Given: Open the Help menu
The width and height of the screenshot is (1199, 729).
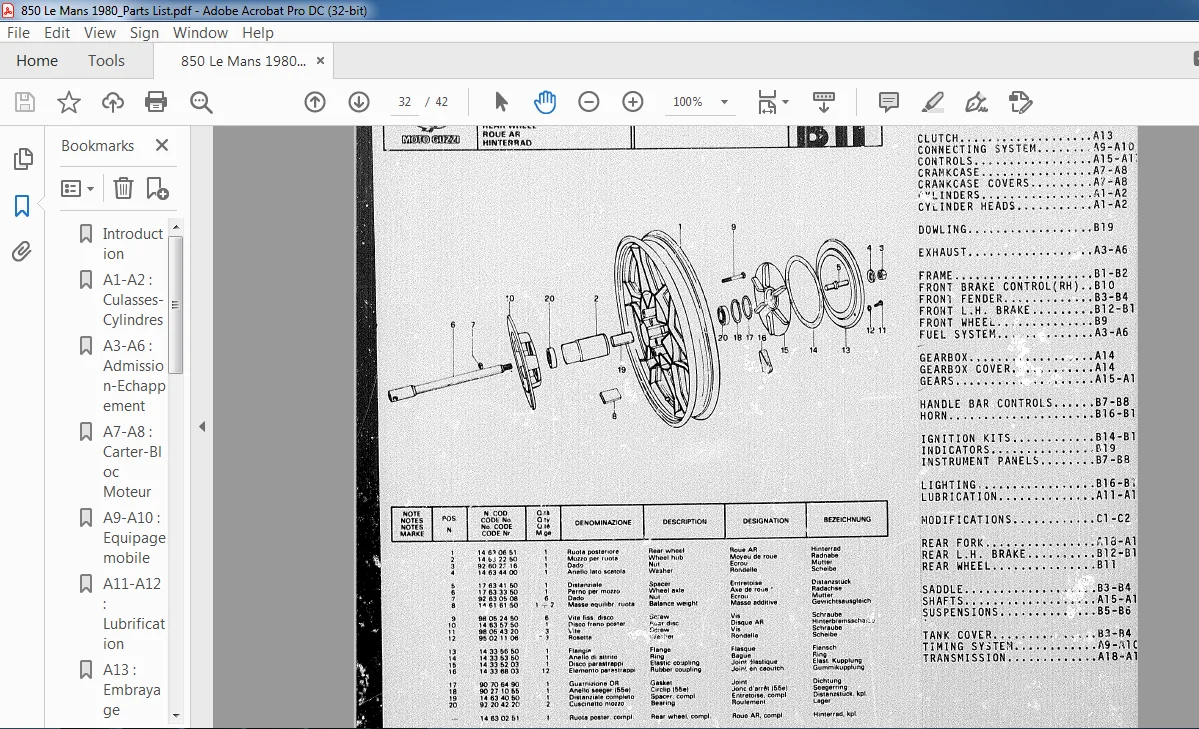Looking at the screenshot, I should click(x=258, y=32).
